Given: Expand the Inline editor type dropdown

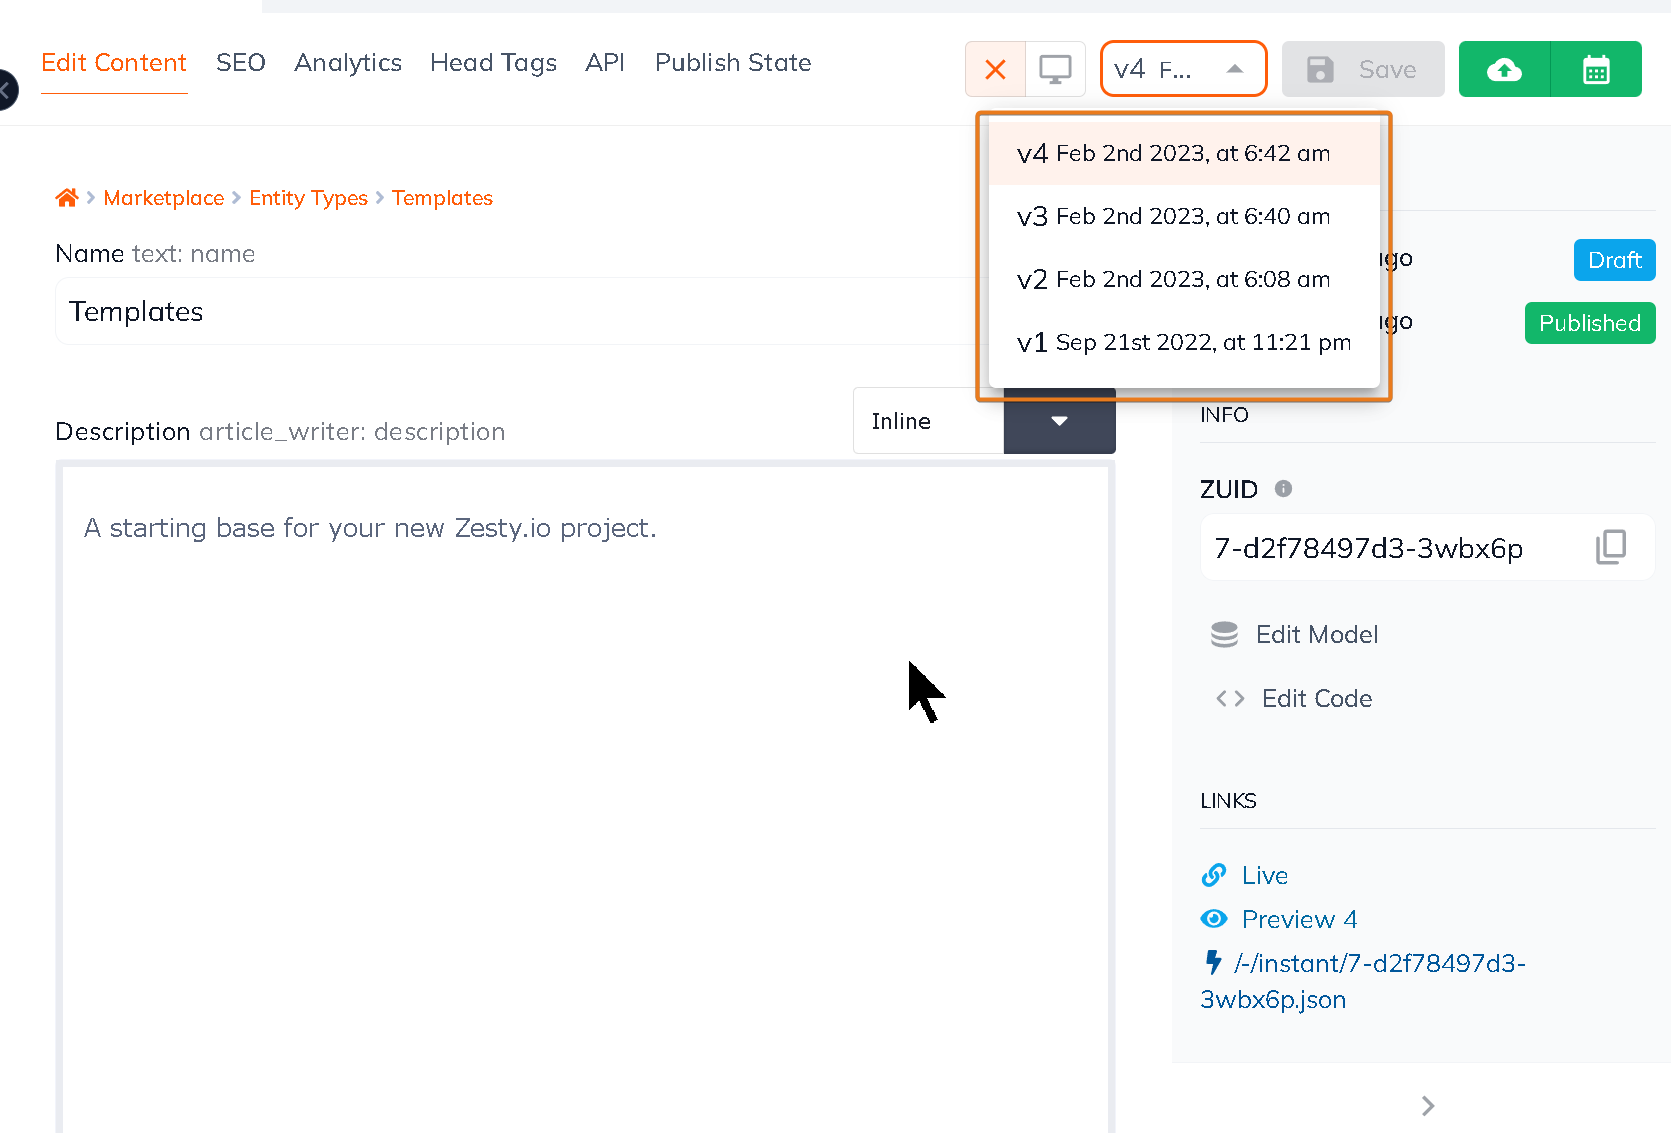Looking at the screenshot, I should (1059, 421).
